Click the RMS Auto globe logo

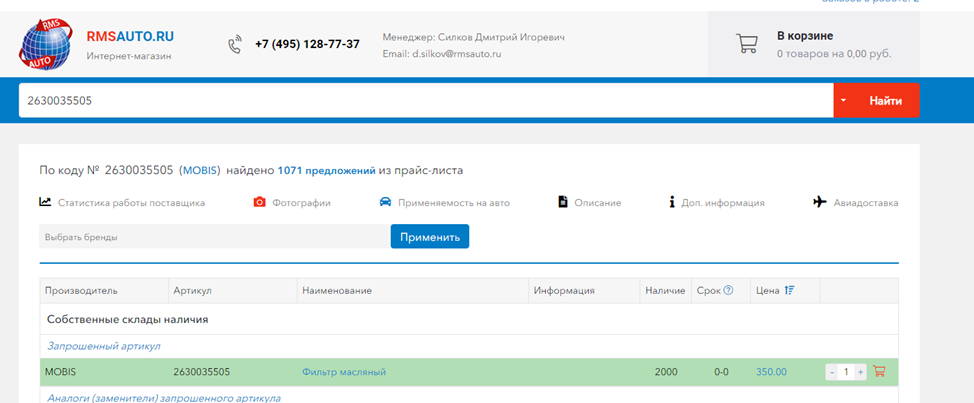(x=47, y=43)
